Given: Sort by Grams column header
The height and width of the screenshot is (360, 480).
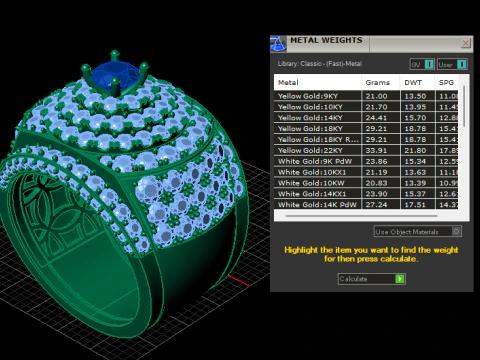Looking at the screenshot, I should coord(381,82).
